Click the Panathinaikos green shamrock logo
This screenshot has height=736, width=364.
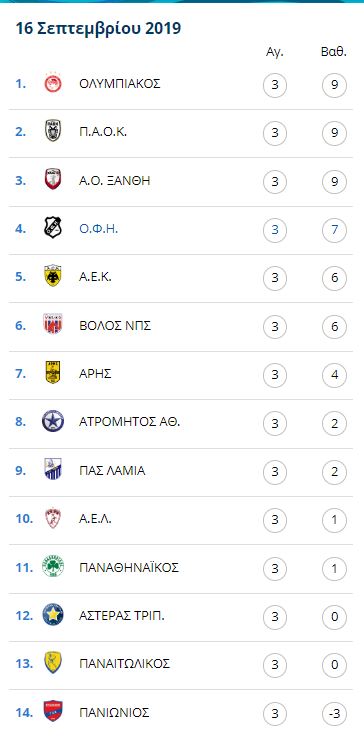click(x=53, y=567)
